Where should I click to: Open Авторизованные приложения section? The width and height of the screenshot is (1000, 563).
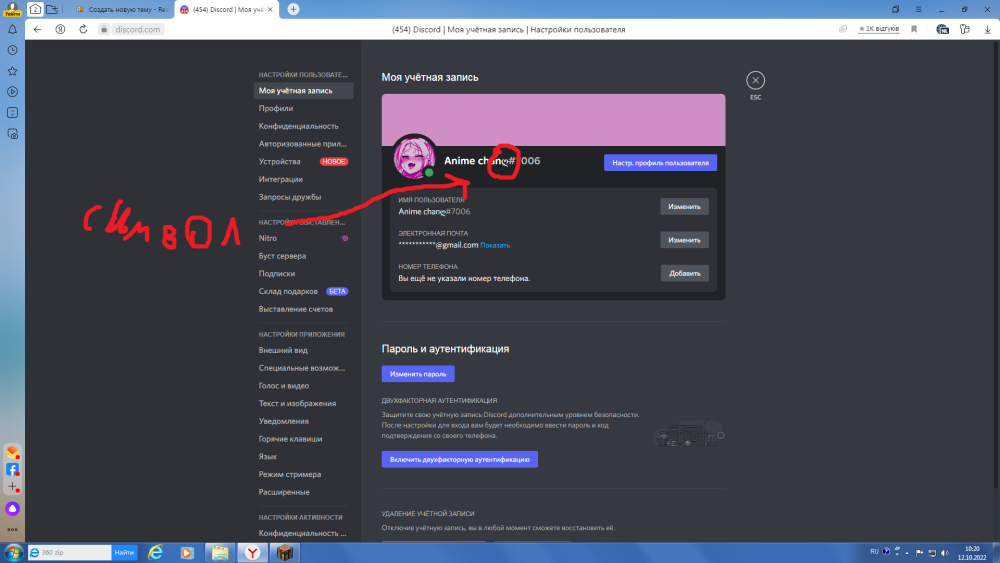coord(303,144)
